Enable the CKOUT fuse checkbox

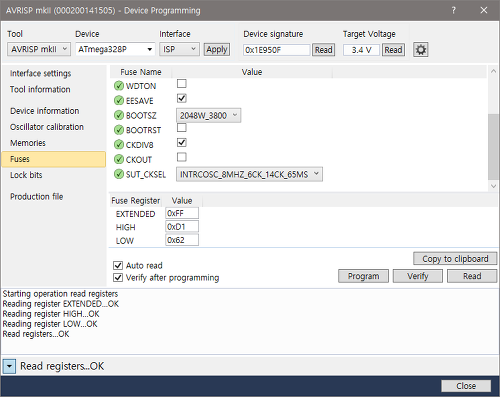click(182, 157)
